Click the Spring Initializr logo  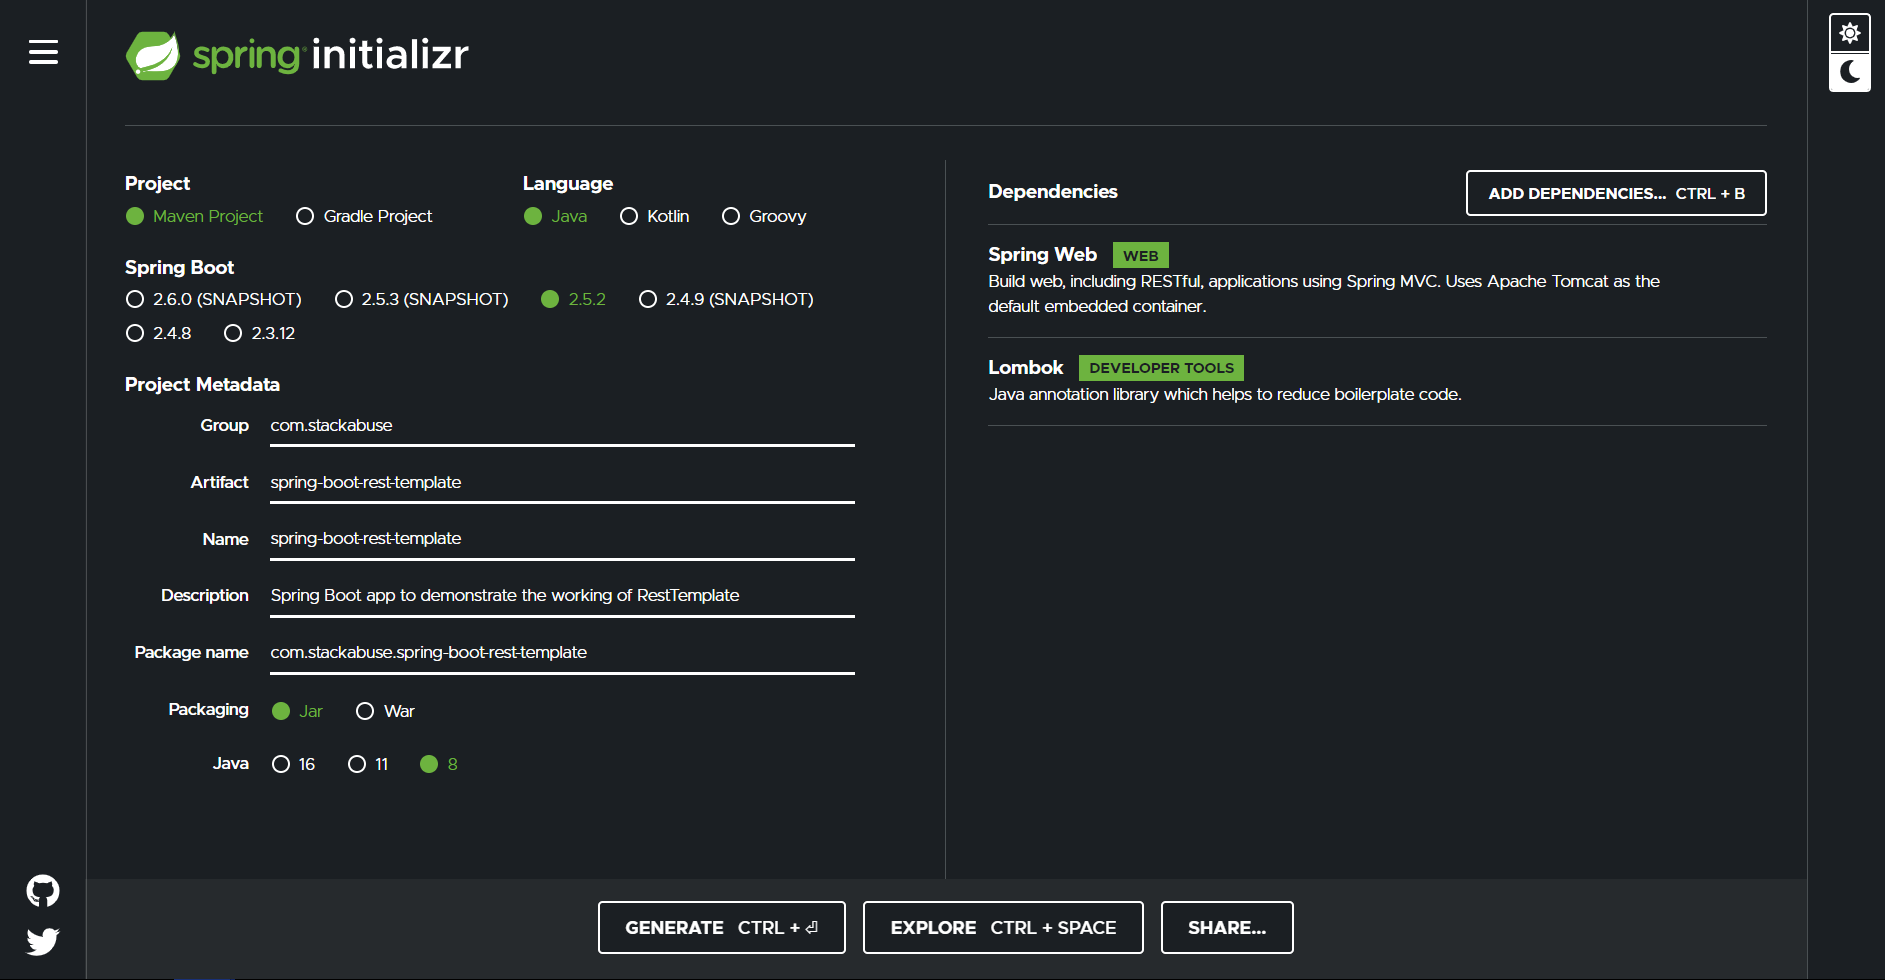point(297,55)
